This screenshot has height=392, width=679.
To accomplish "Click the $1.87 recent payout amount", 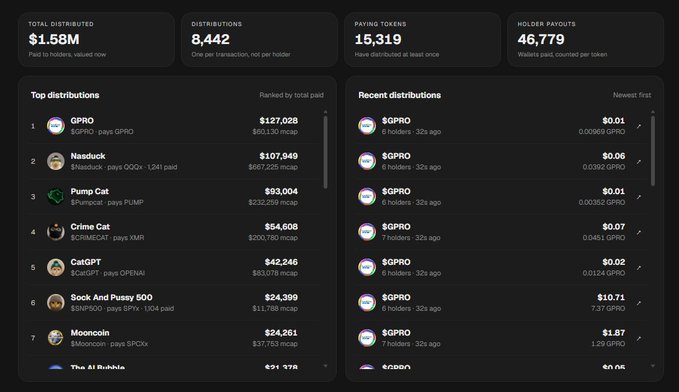I will [x=614, y=333].
